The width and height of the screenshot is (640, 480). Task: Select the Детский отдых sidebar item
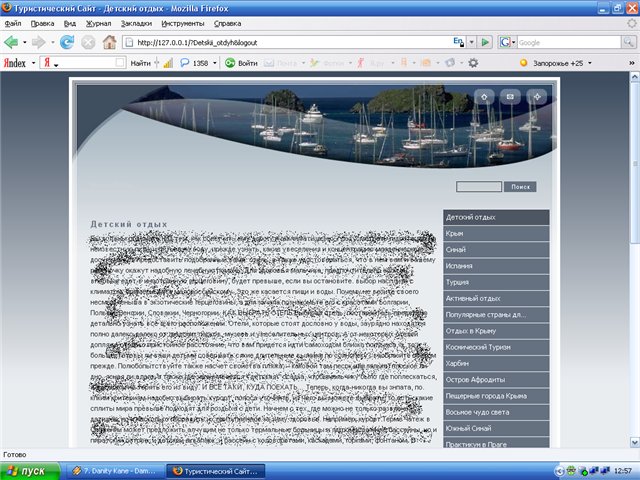pyautogui.click(x=496, y=217)
